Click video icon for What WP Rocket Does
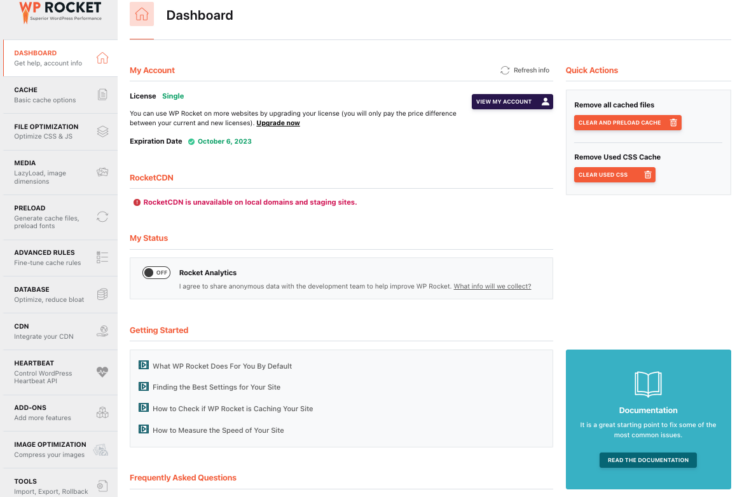 [143, 365]
